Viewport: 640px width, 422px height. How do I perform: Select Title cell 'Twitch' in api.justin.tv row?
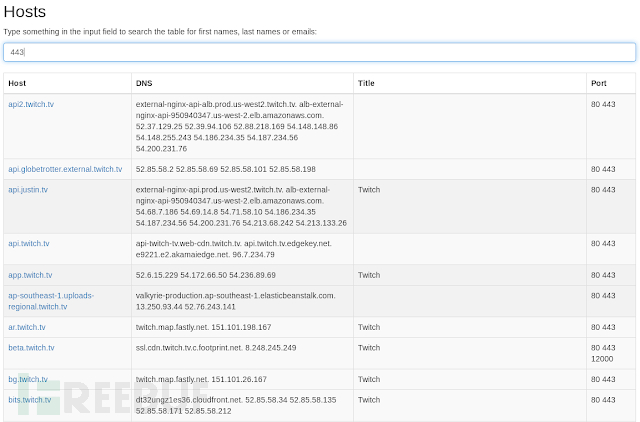point(470,207)
